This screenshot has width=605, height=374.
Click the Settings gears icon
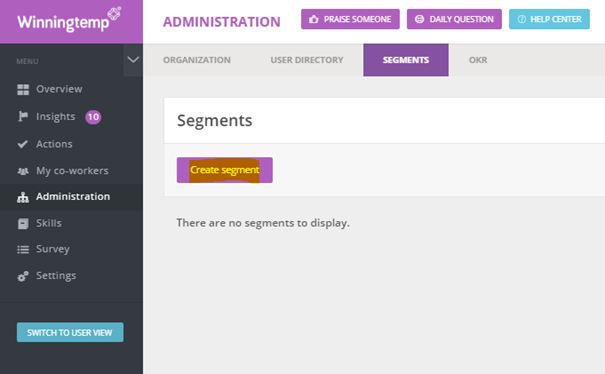click(x=23, y=276)
